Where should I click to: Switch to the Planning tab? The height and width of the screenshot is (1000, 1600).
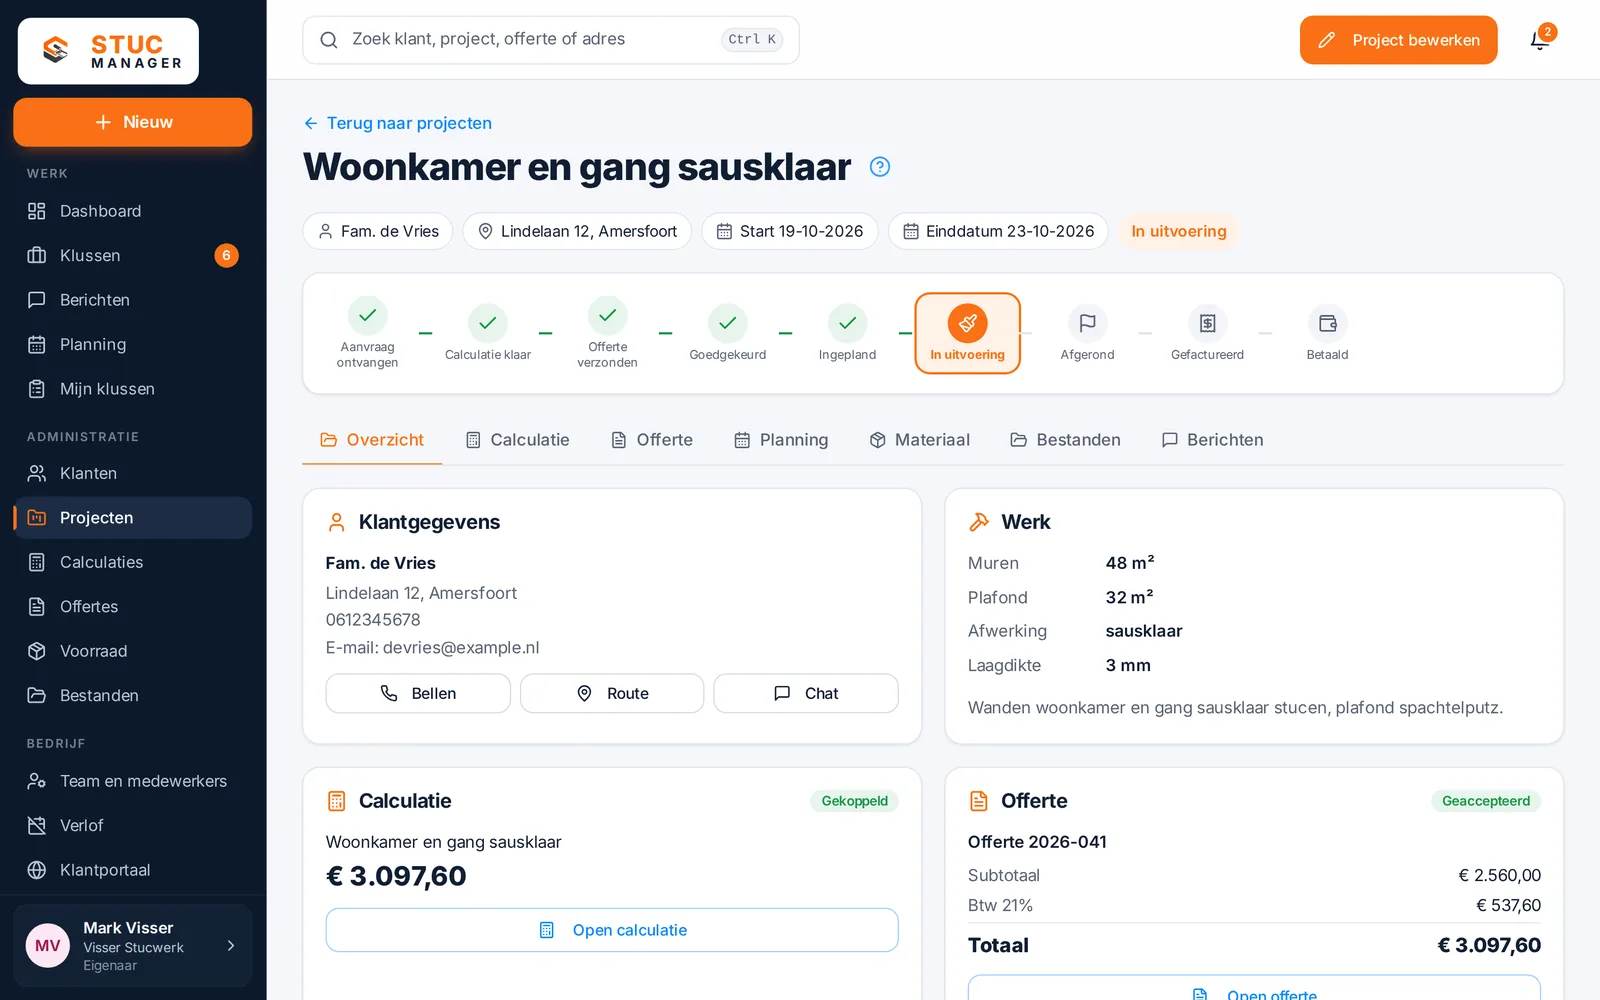tap(781, 440)
